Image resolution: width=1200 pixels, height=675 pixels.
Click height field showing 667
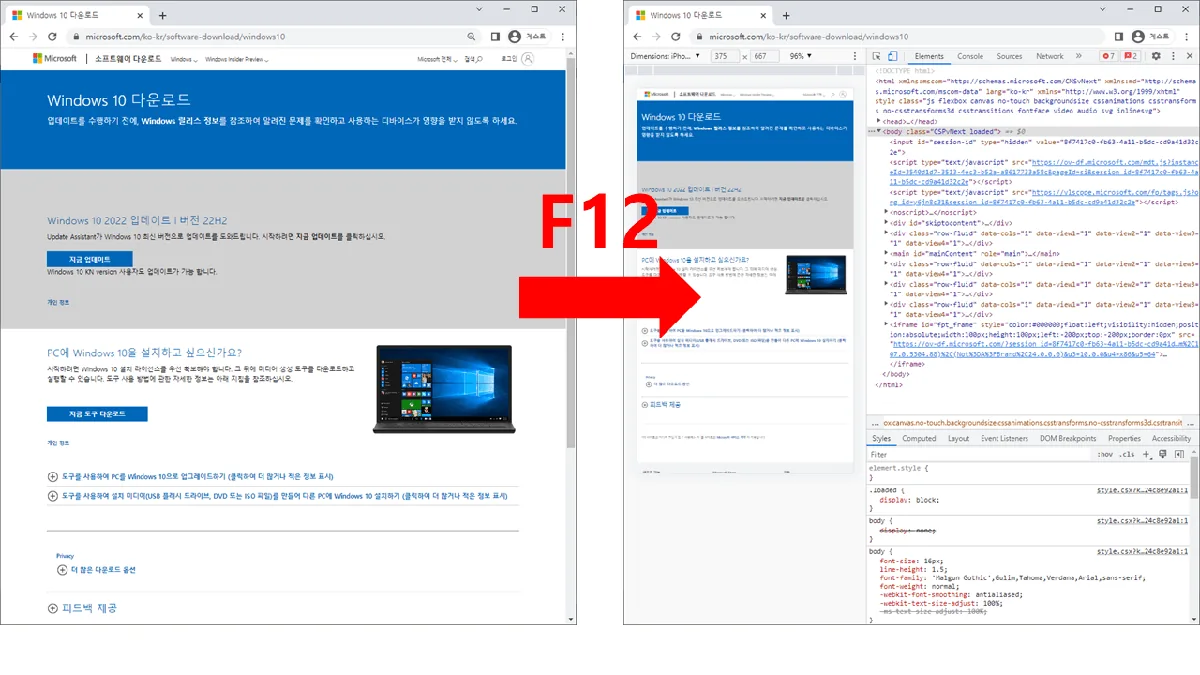click(x=765, y=56)
